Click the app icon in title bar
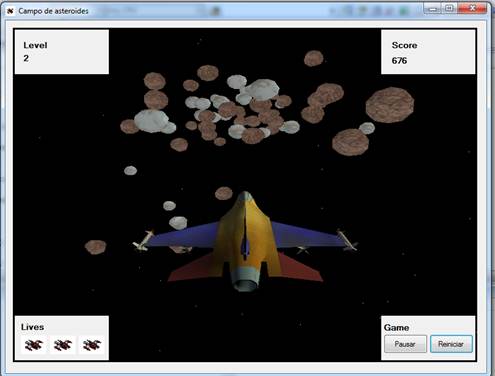 pyautogui.click(x=10, y=11)
